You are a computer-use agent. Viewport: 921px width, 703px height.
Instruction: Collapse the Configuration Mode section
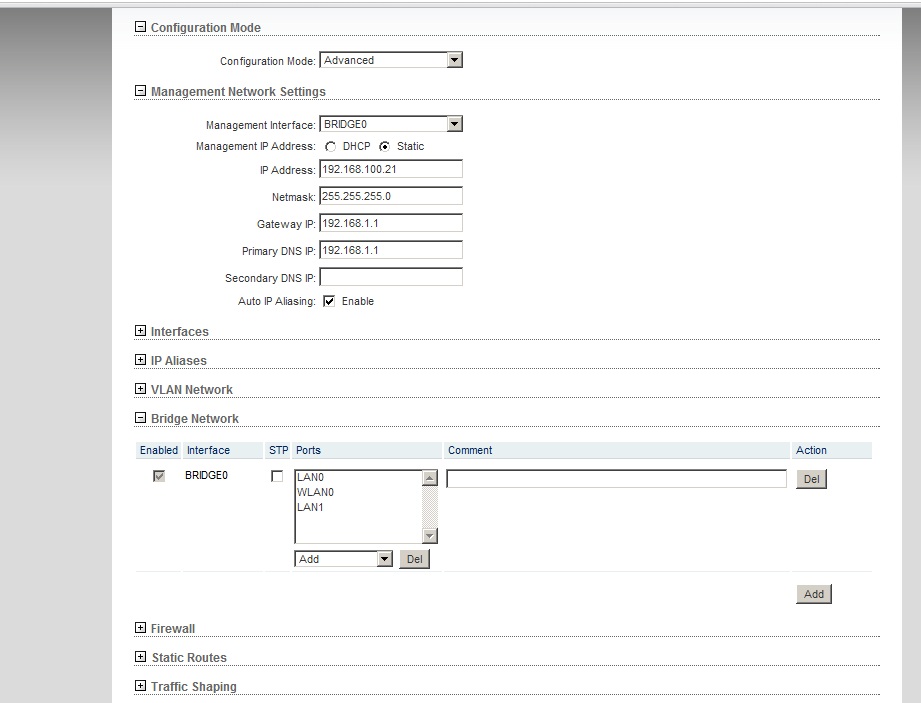140,28
